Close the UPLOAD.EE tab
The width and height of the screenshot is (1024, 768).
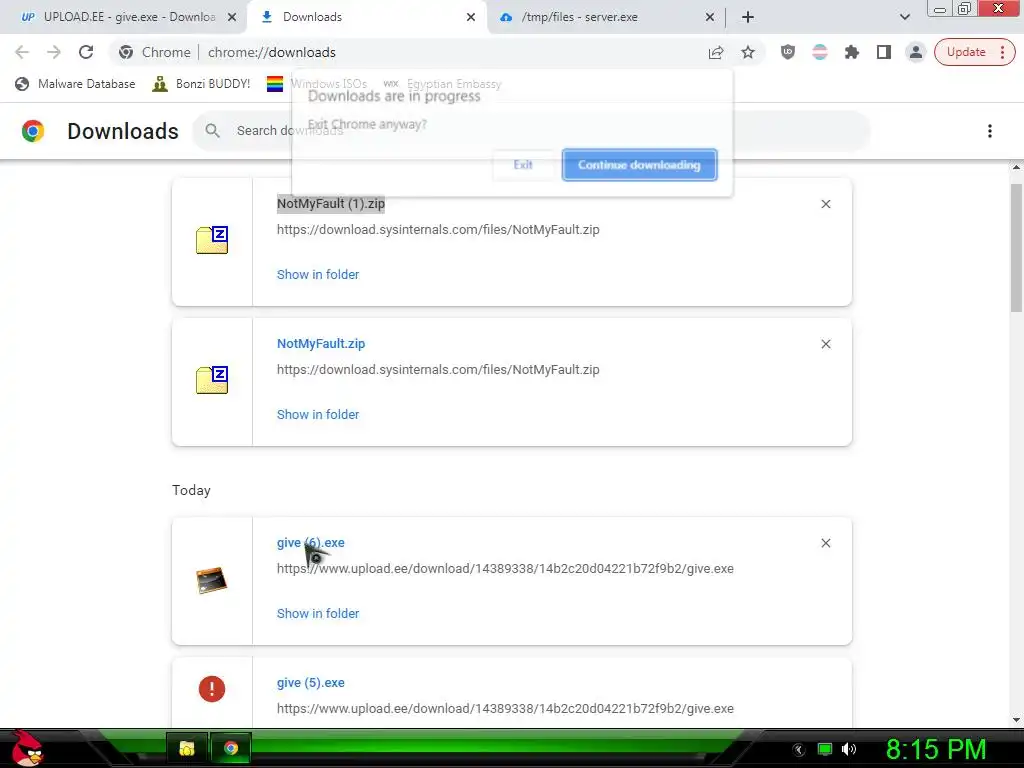coord(232,18)
